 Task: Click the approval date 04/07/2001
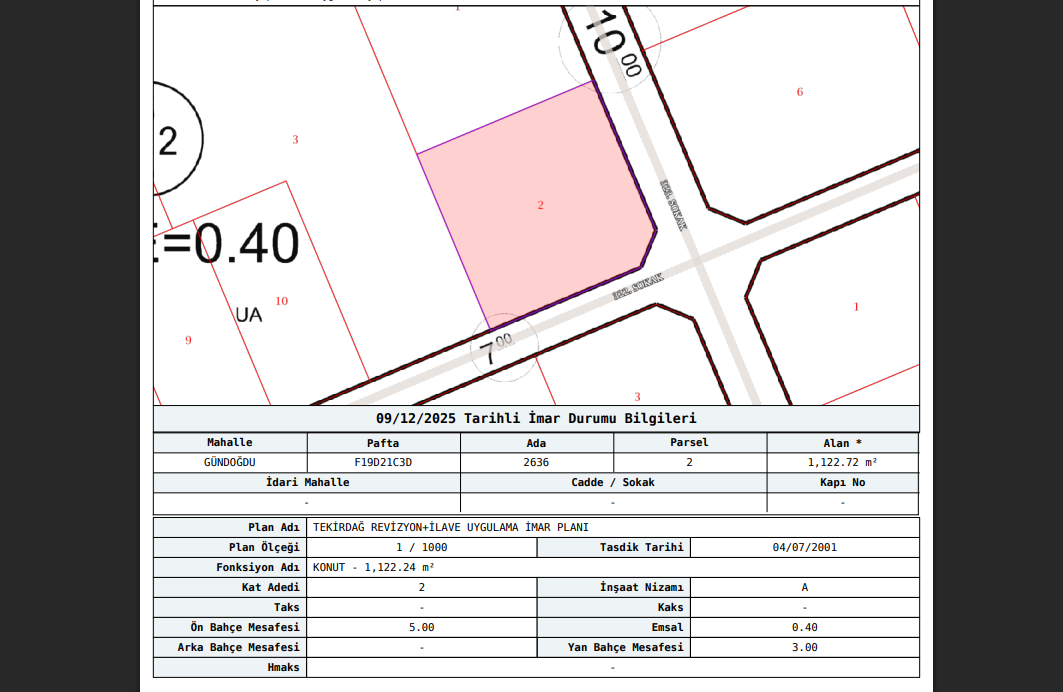804,548
